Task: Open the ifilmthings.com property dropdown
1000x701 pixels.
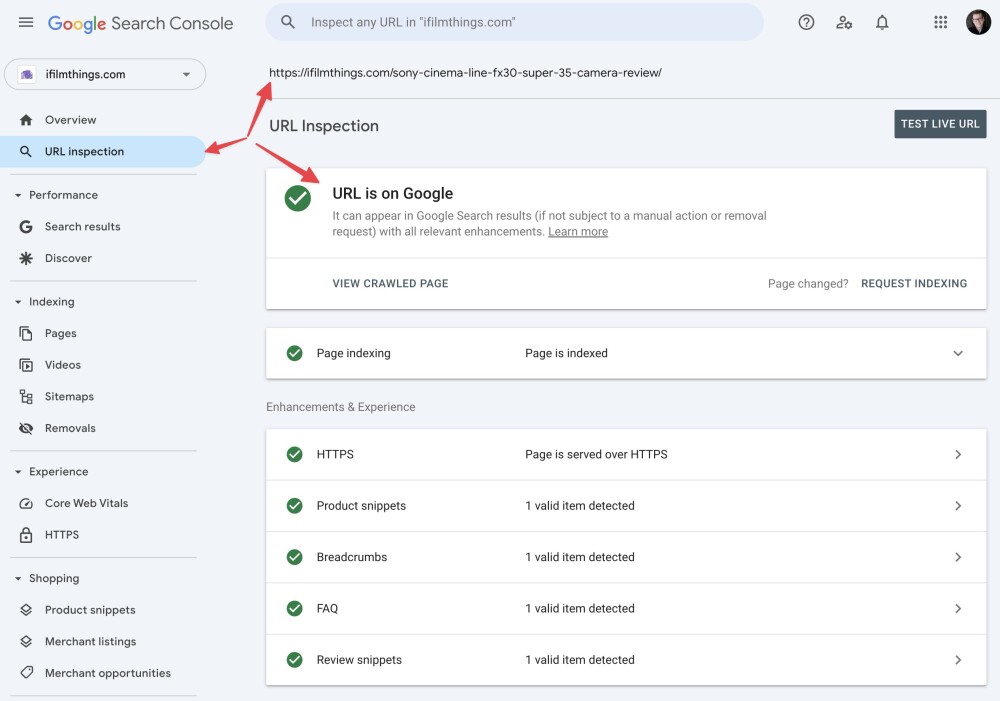Action: click(105, 75)
